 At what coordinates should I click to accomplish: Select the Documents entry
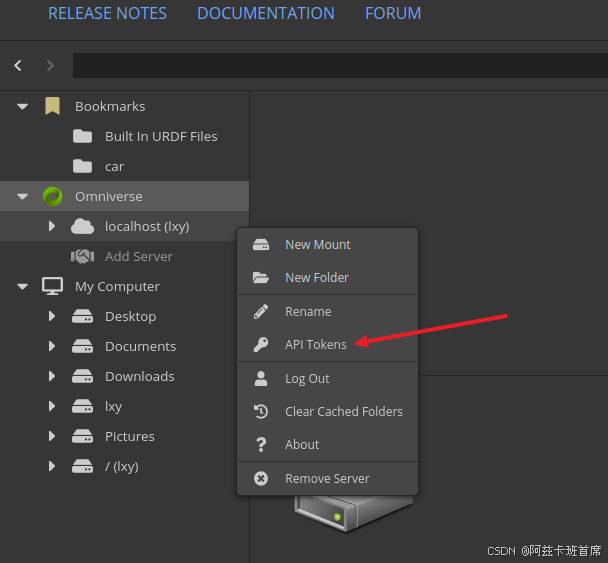pyautogui.click(x=140, y=346)
